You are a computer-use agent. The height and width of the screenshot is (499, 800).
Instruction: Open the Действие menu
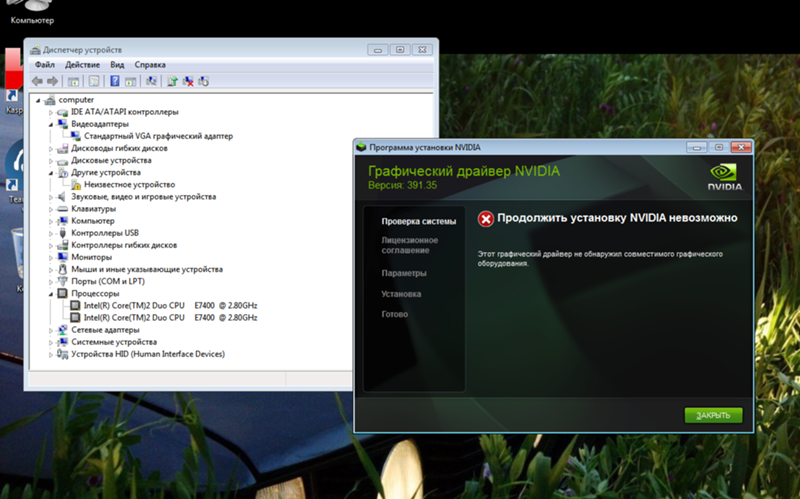81,64
